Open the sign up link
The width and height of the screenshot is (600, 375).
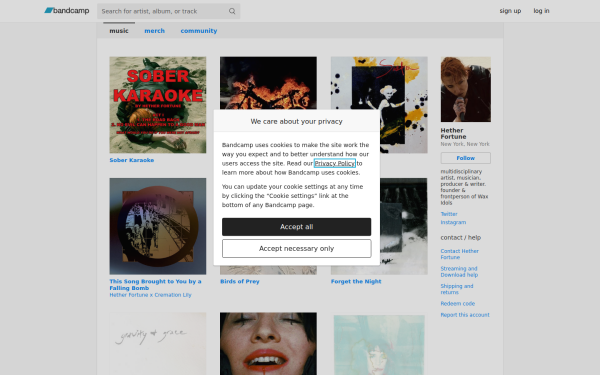(x=510, y=11)
